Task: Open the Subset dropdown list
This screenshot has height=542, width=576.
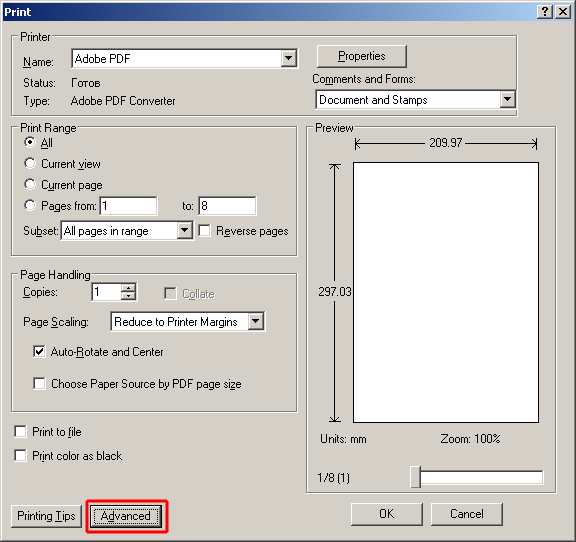Action: pyautogui.click(x=184, y=231)
